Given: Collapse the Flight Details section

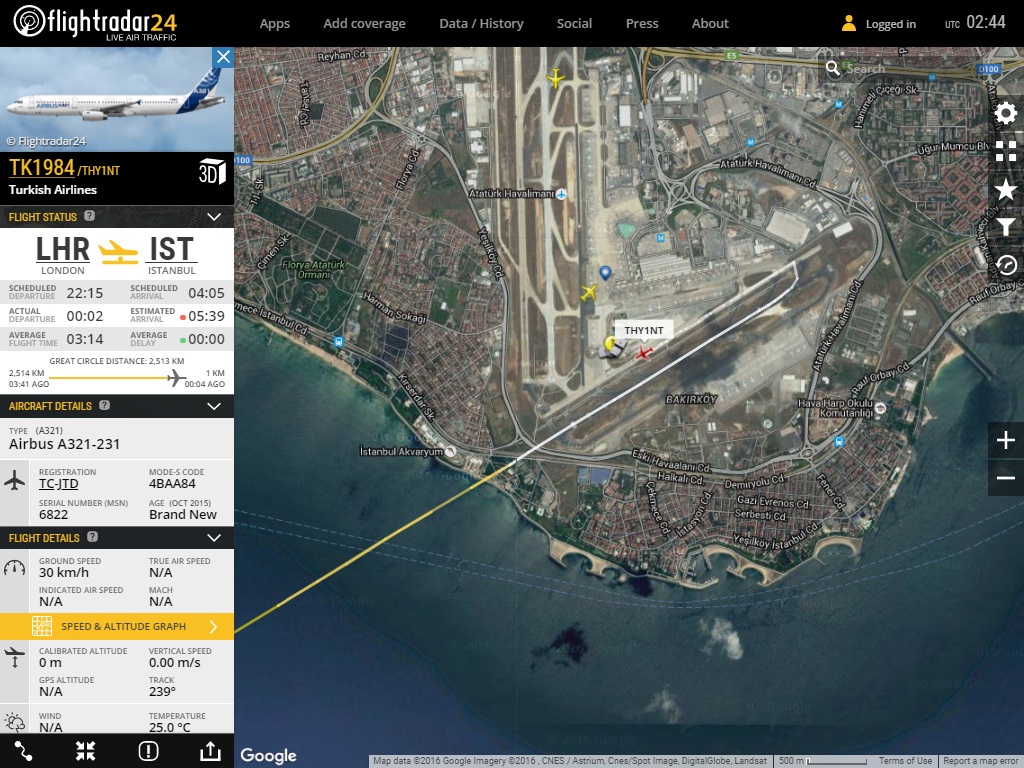Looking at the screenshot, I should coord(213,538).
